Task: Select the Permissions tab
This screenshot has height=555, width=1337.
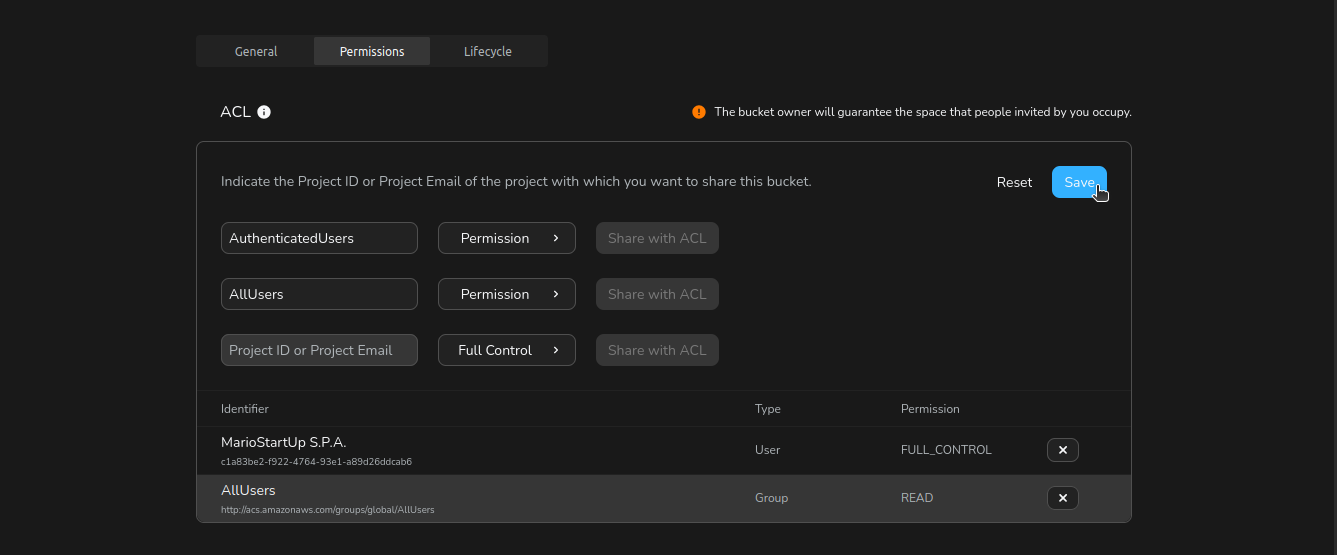Action: (372, 51)
